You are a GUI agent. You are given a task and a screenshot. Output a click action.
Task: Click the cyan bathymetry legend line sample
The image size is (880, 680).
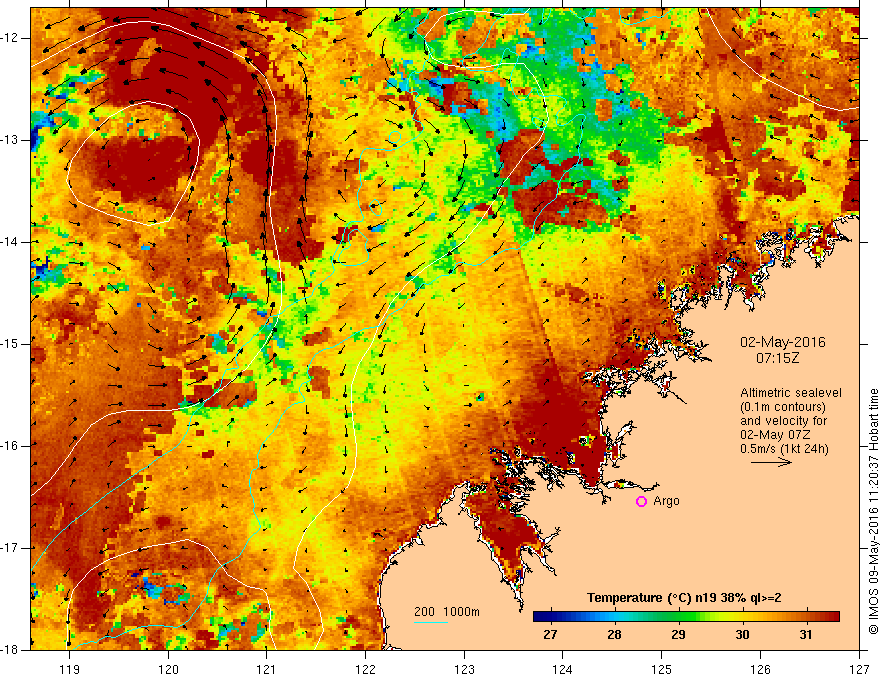pyautogui.click(x=431, y=622)
